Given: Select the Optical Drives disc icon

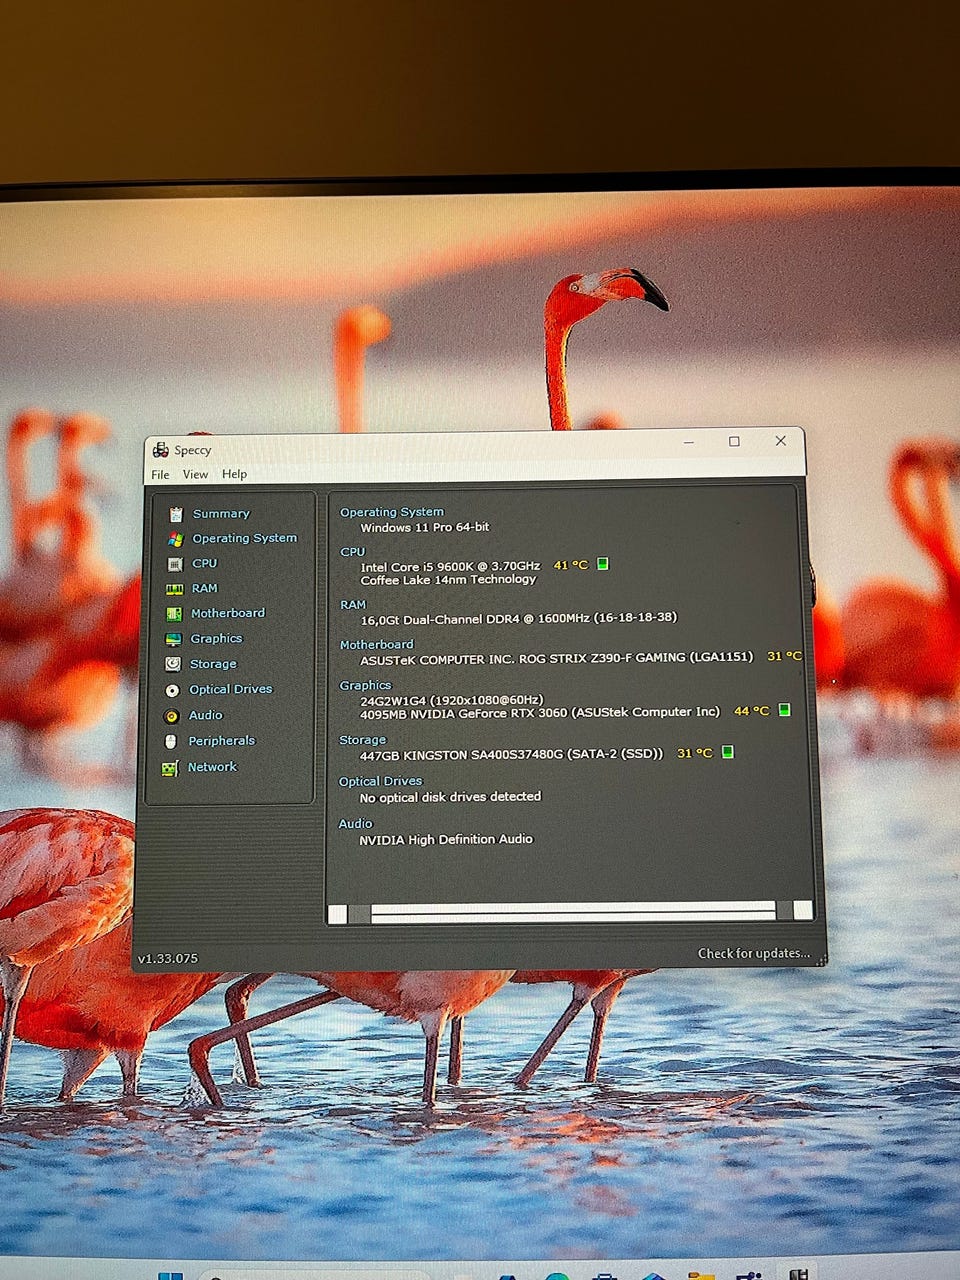Looking at the screenshot, I should pyautogui.click(x=172, y=690).
